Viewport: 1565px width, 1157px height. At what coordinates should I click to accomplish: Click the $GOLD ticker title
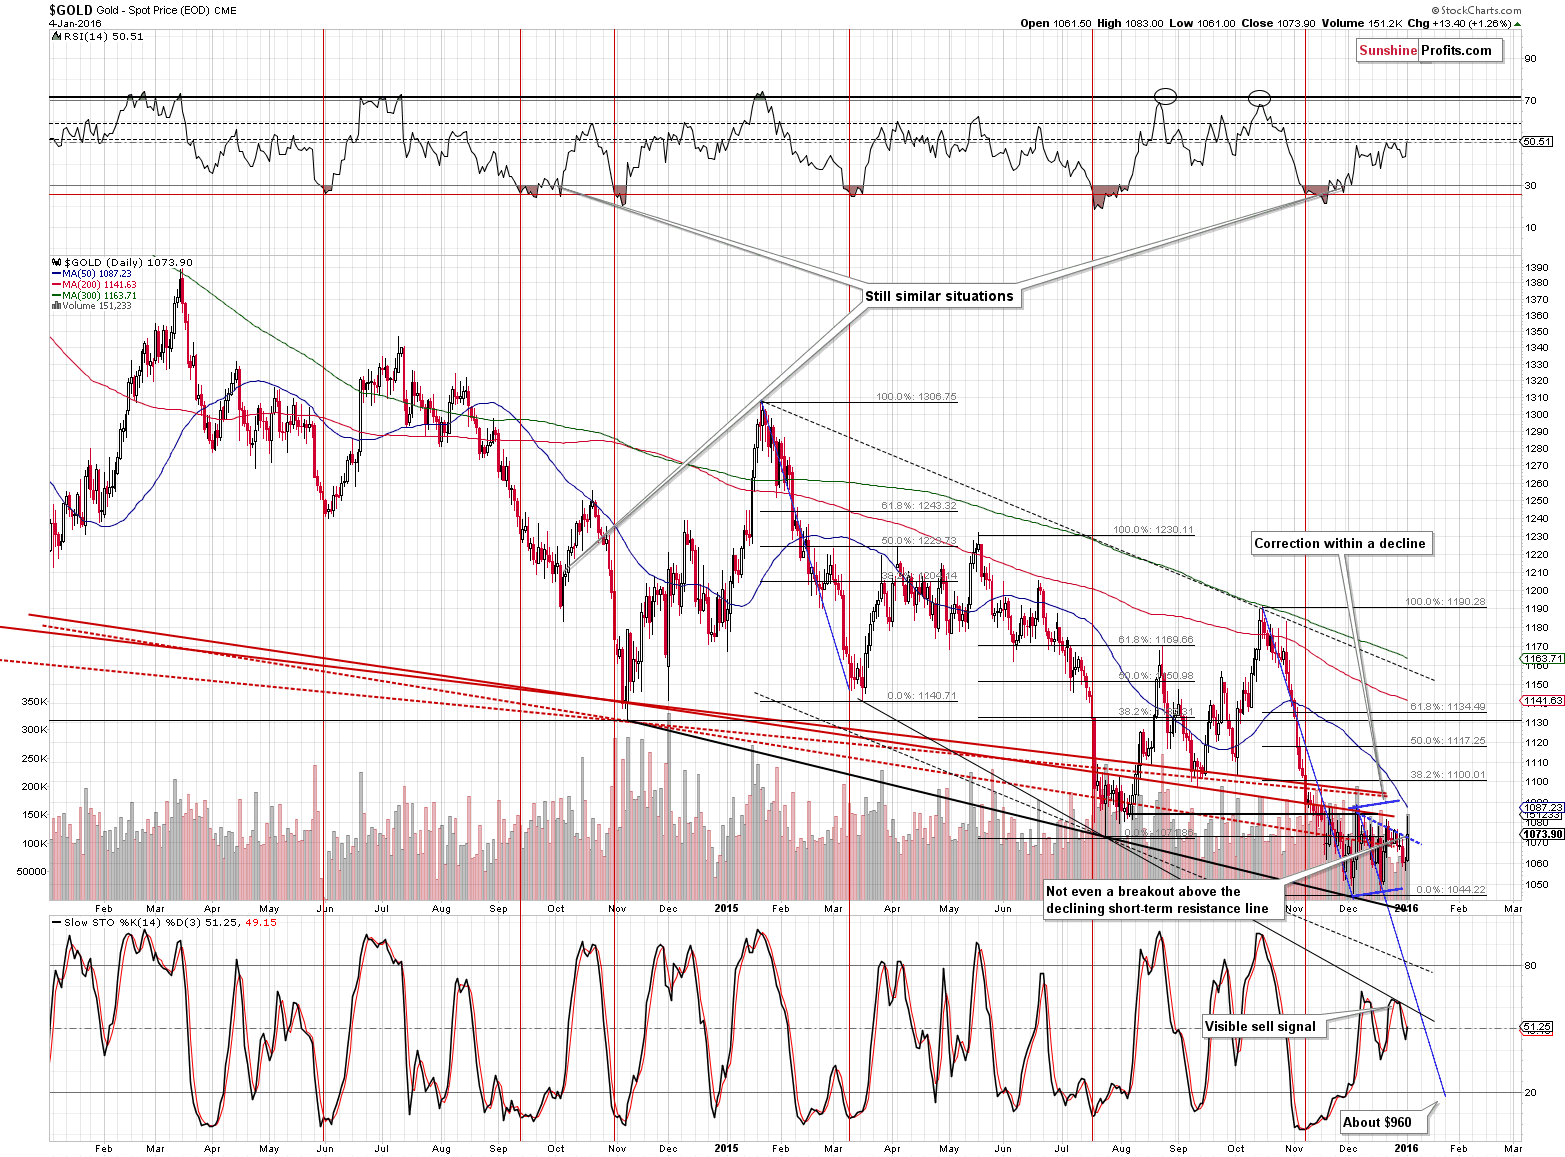coord(70,11)
